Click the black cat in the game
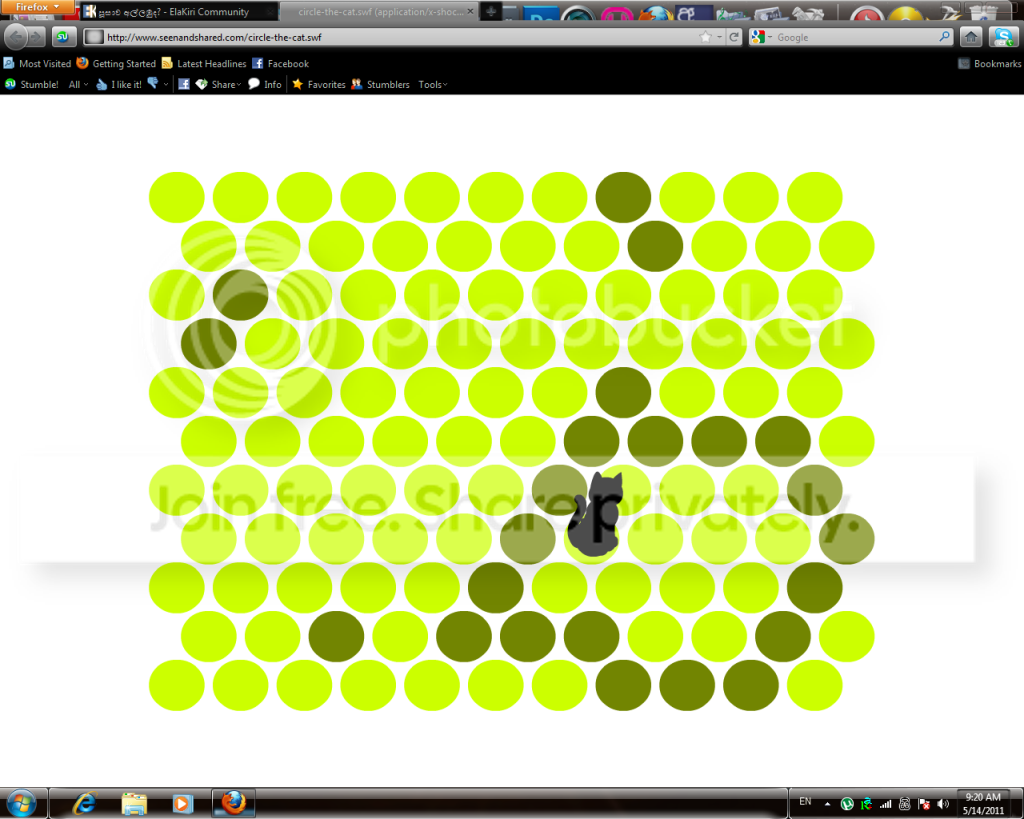Viewport: 1024px width, 819px height. tap(594, 516)
